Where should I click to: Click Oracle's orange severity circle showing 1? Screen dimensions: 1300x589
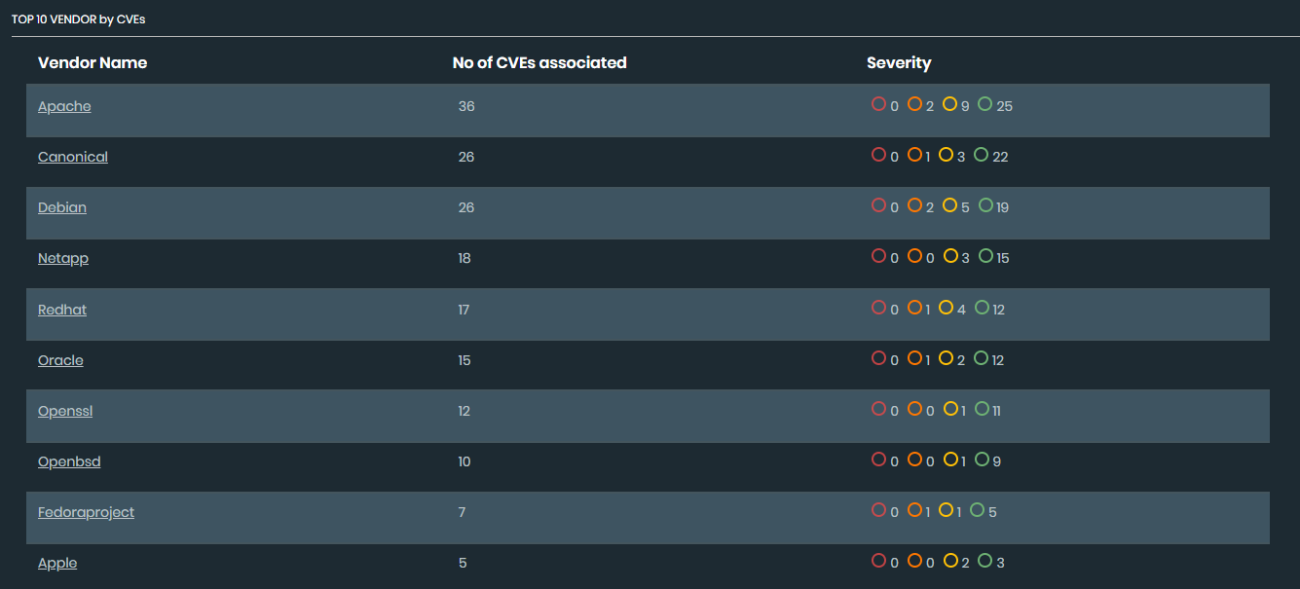pyautogui.click(x=914, y=358)
